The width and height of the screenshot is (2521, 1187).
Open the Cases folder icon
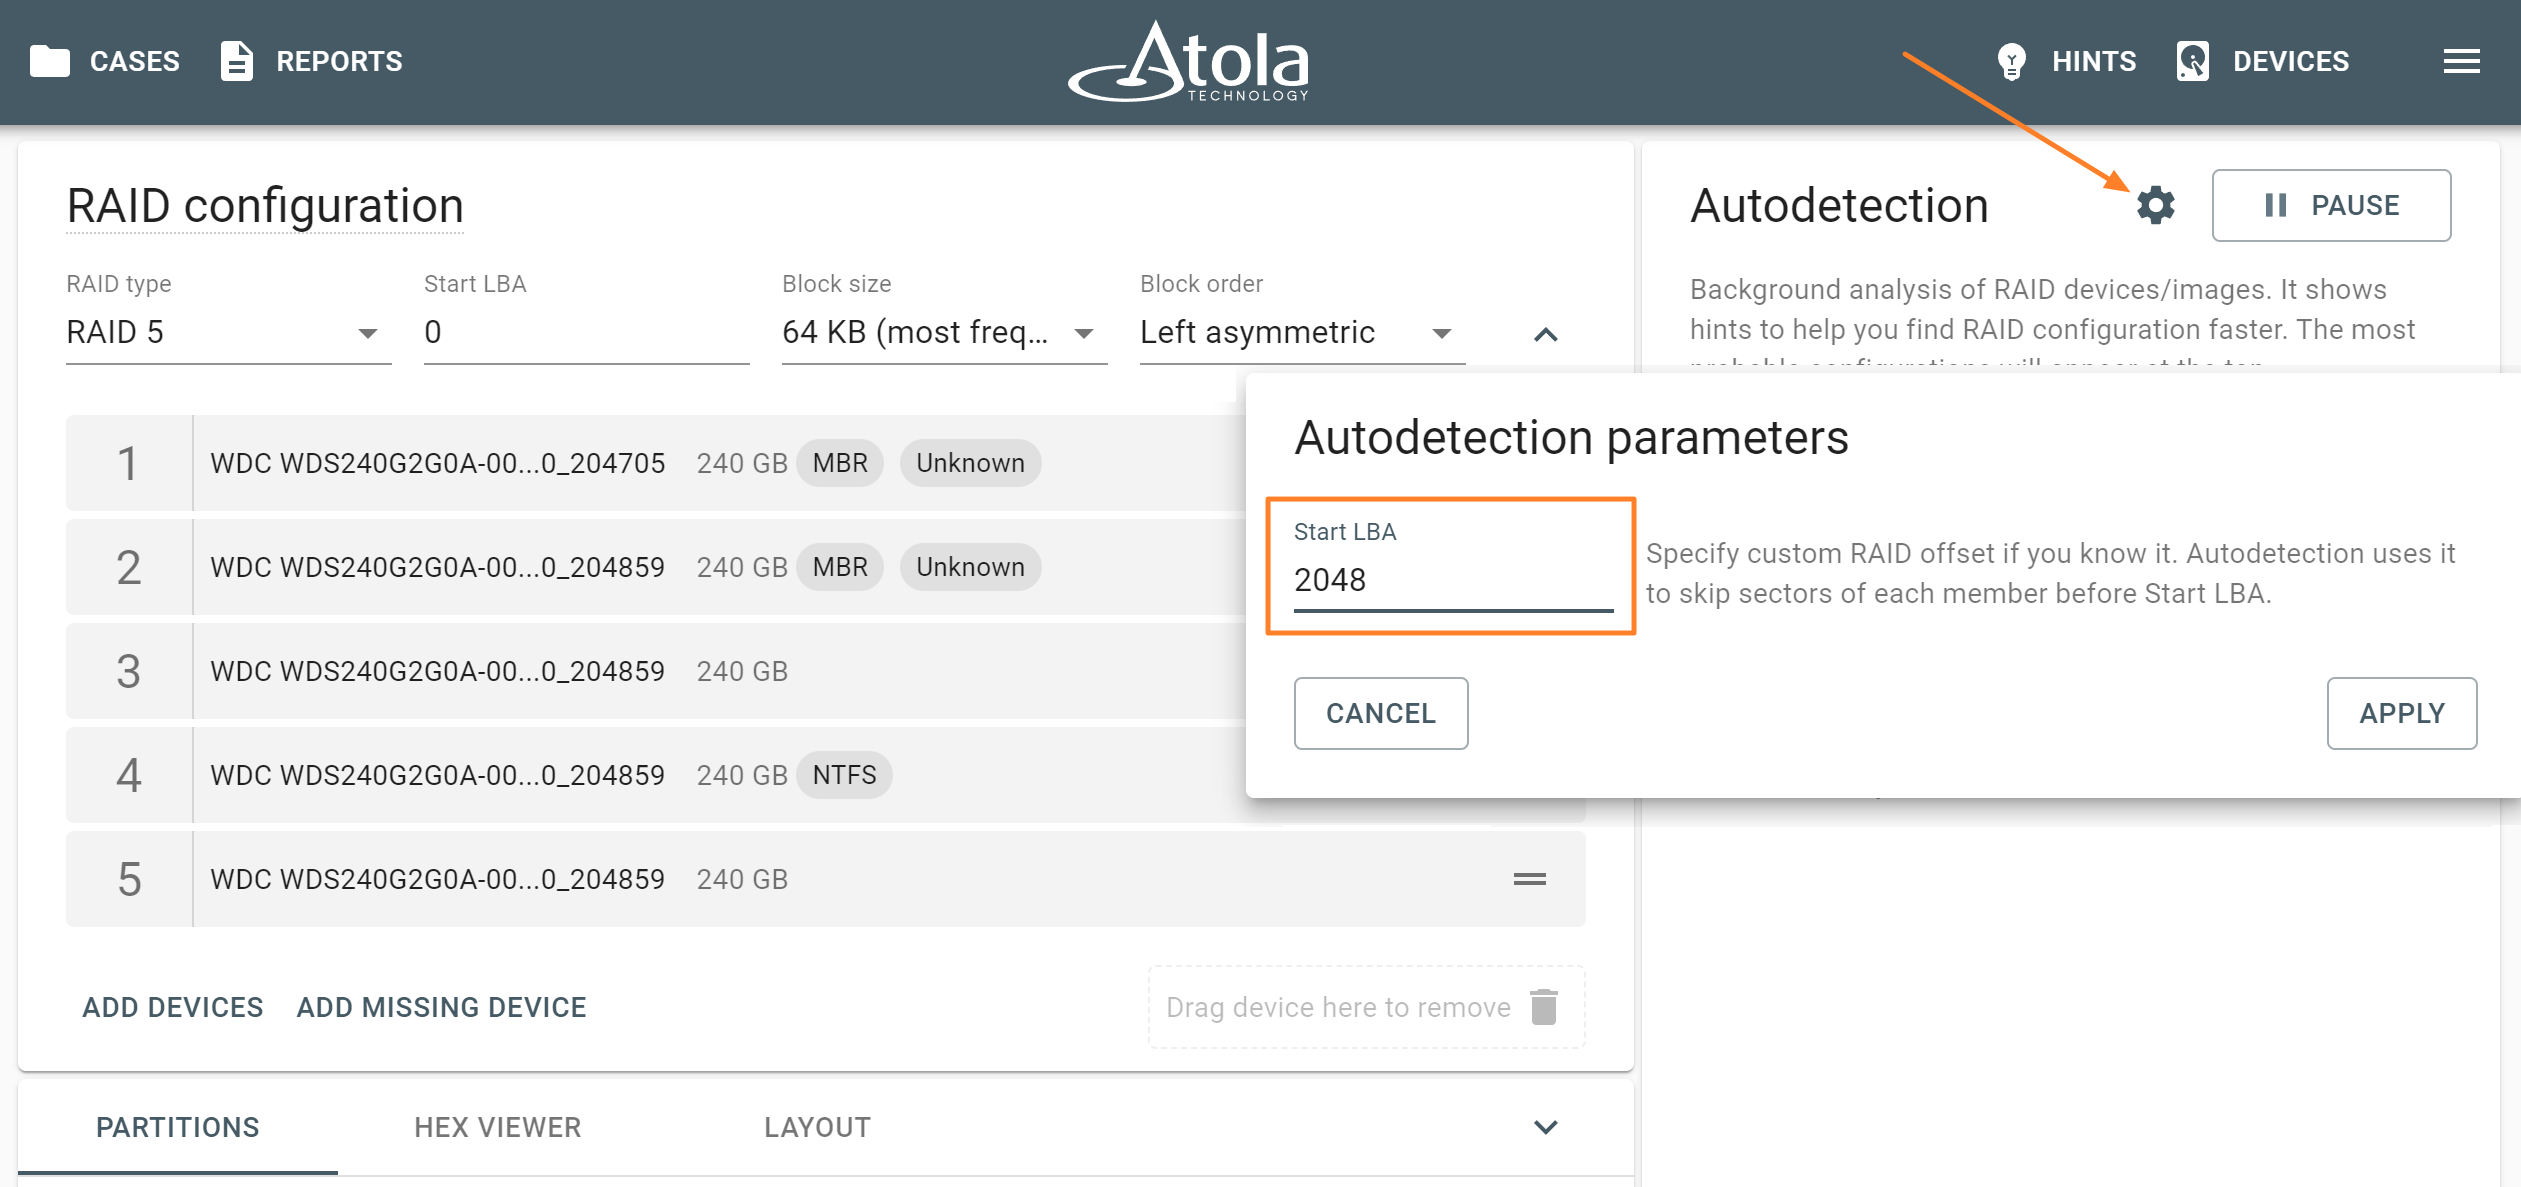click(50, 61)
